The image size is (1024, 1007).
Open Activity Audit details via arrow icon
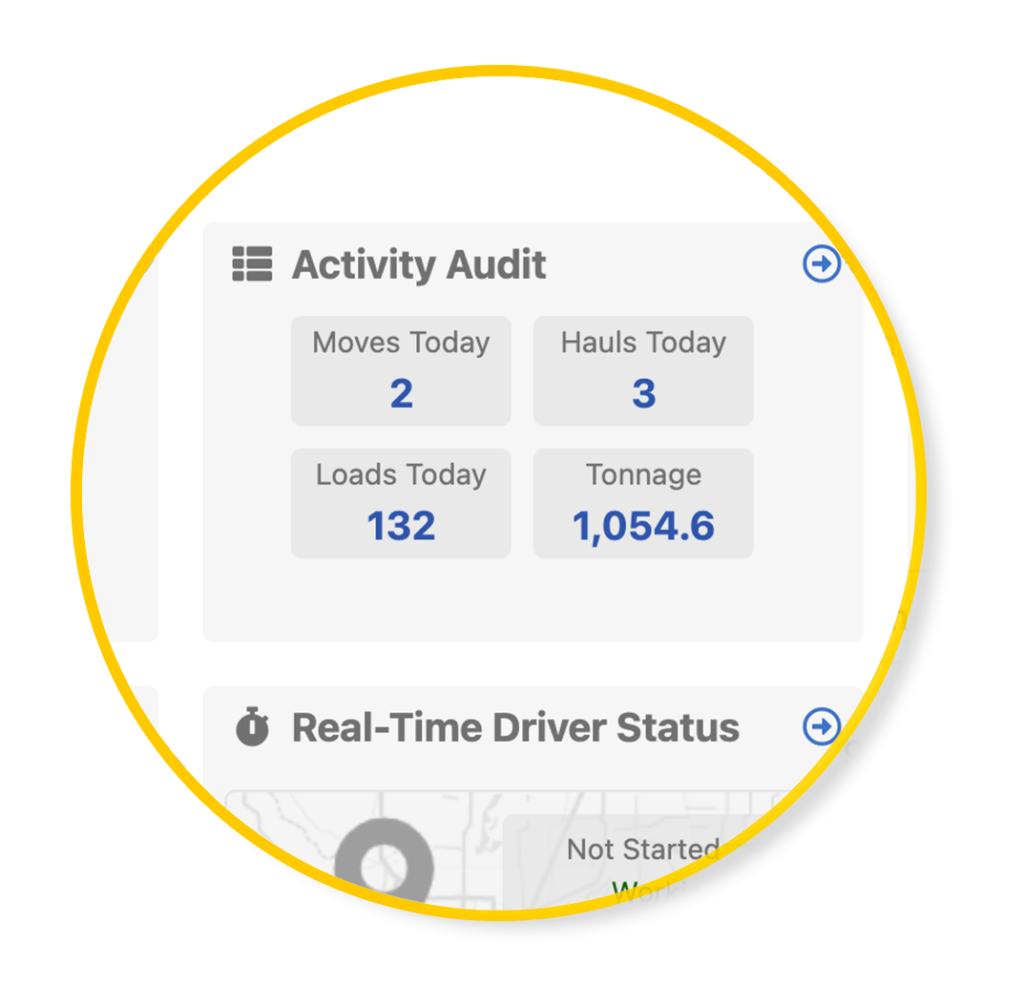(821, 264)
